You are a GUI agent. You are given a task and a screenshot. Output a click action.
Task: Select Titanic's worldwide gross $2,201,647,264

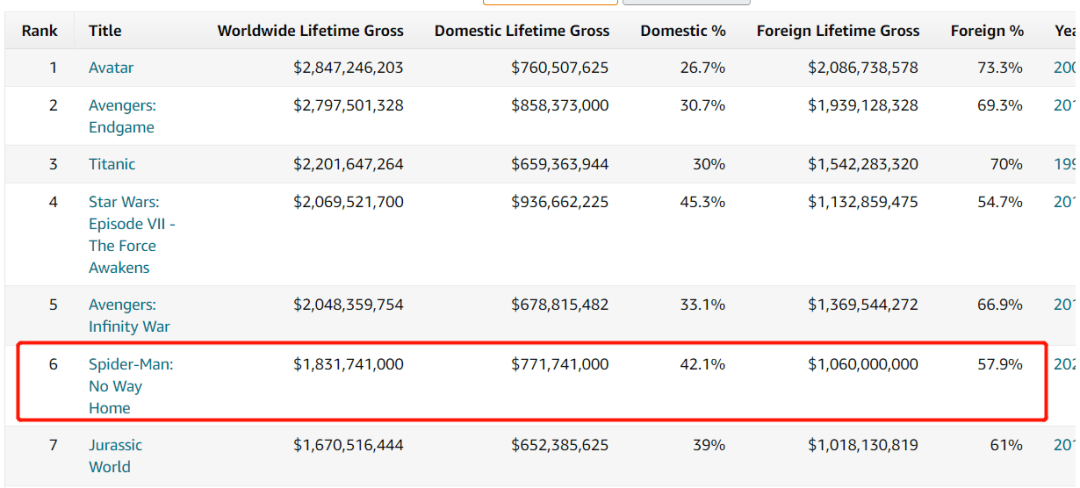coord(349,164)
